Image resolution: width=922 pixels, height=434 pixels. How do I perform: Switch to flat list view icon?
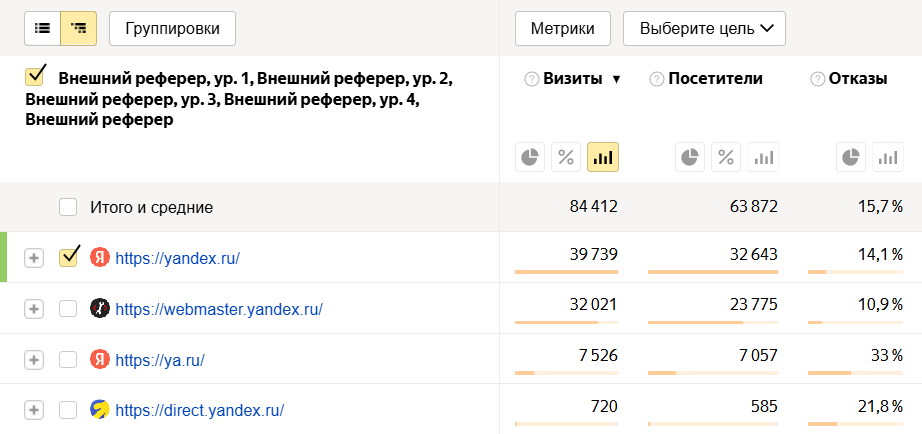pos(43,29)
